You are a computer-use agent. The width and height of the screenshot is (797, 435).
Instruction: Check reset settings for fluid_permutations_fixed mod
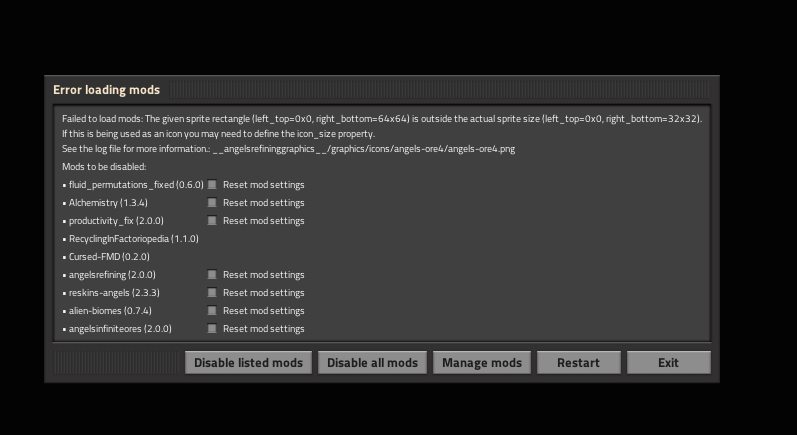(x=212, y=185)
